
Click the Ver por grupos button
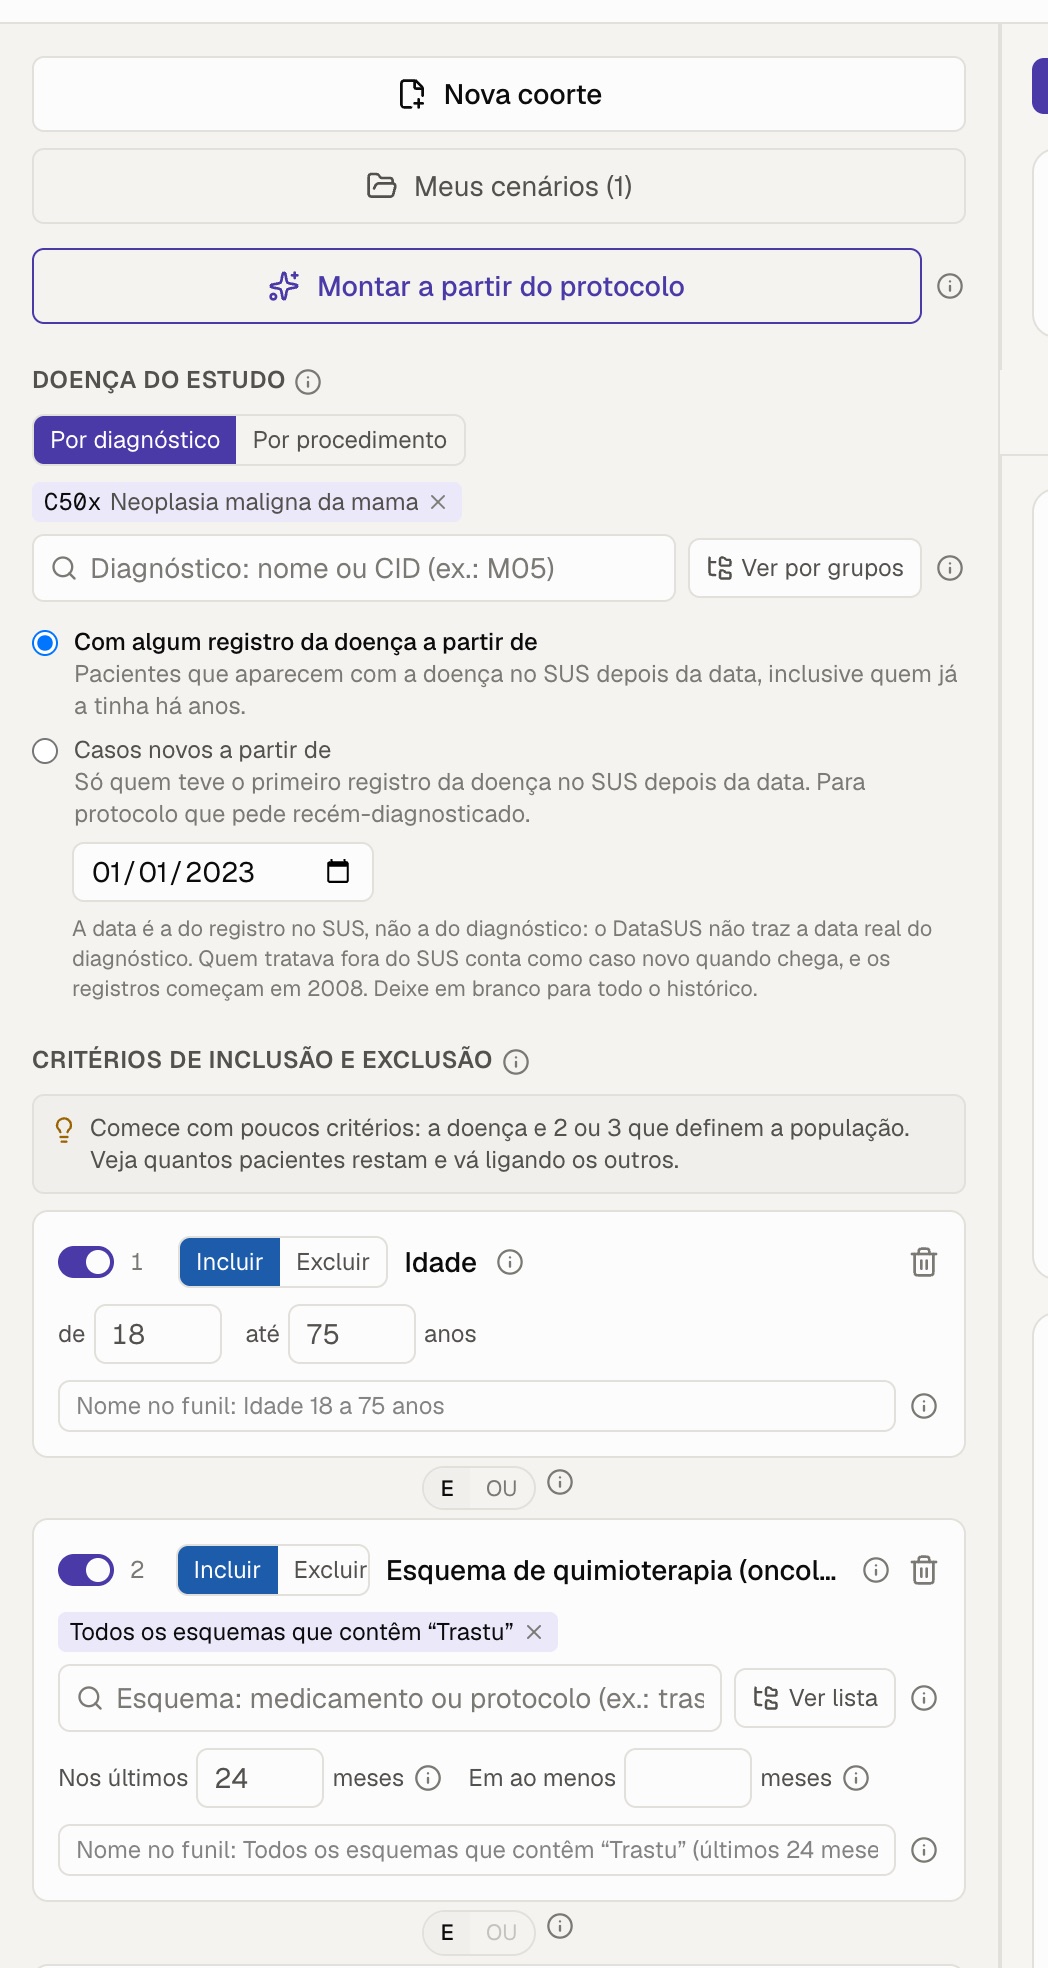click(805, 568)
